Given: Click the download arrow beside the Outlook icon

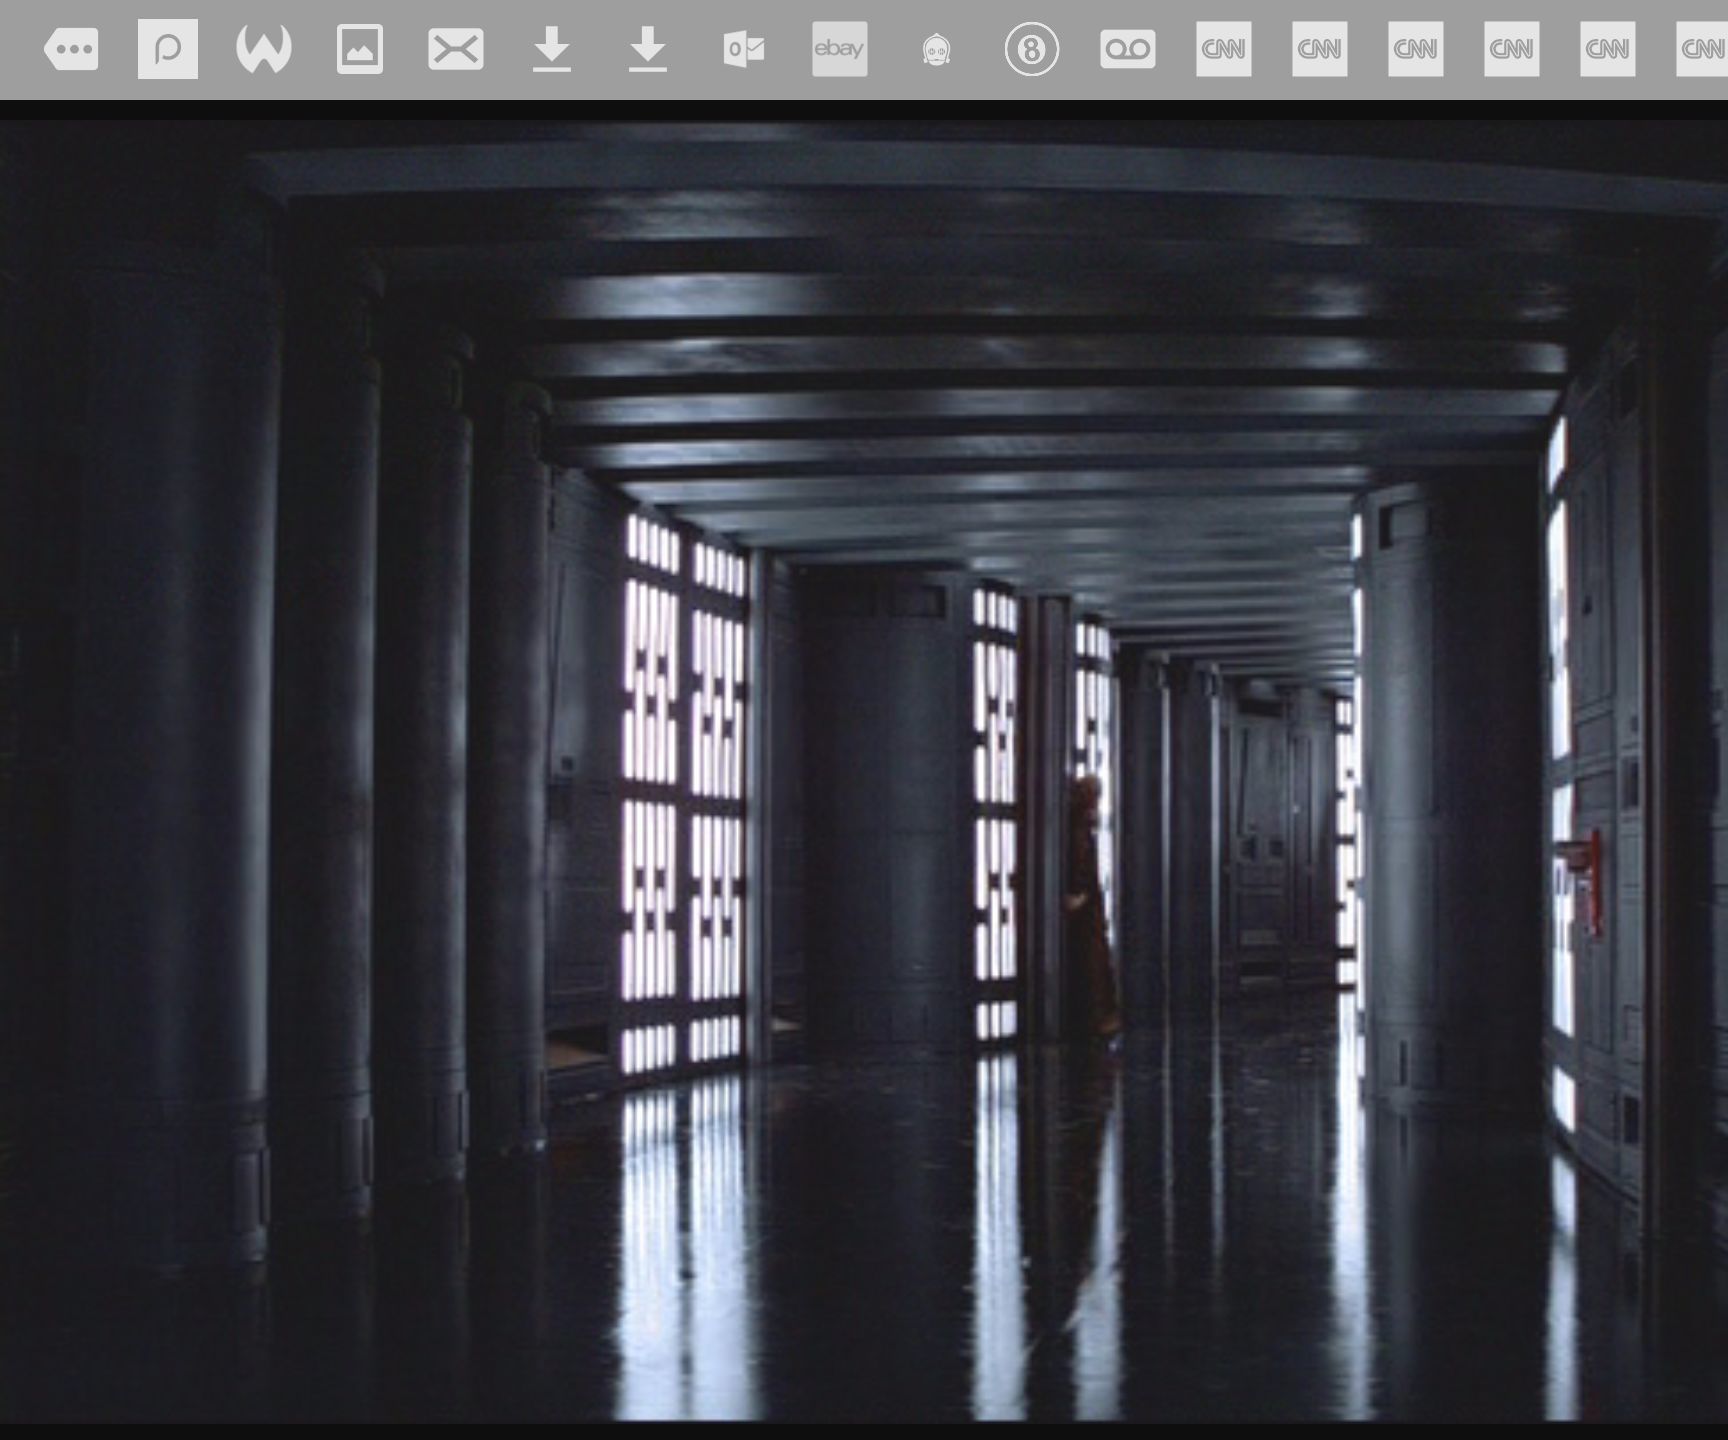Looking at the screenshot, I should [648, 49].
